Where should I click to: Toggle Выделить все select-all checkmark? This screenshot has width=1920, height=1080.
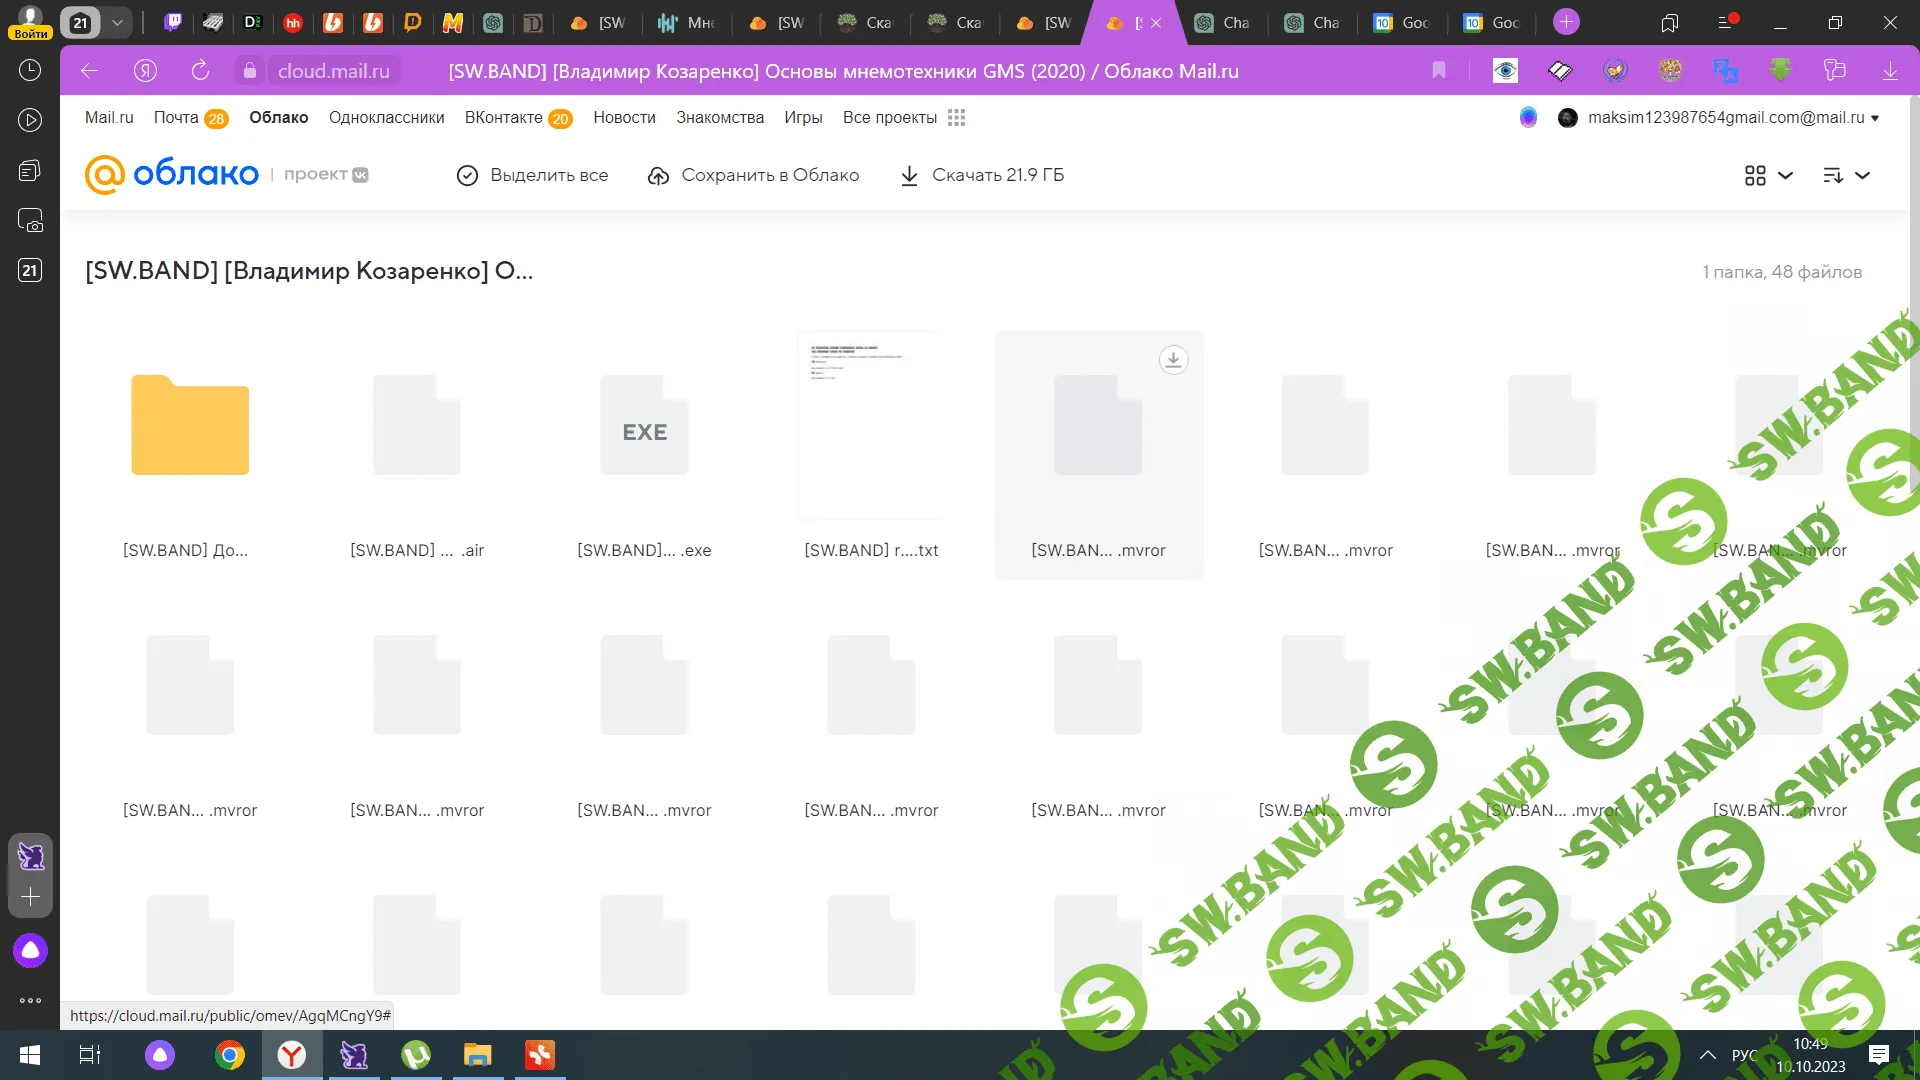pos(467,176)
